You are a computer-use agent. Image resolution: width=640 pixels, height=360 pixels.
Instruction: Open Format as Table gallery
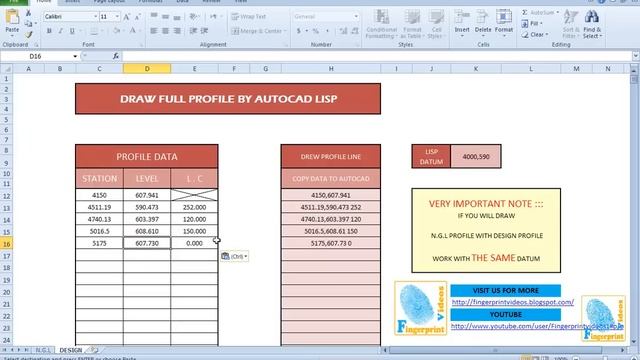412,24
